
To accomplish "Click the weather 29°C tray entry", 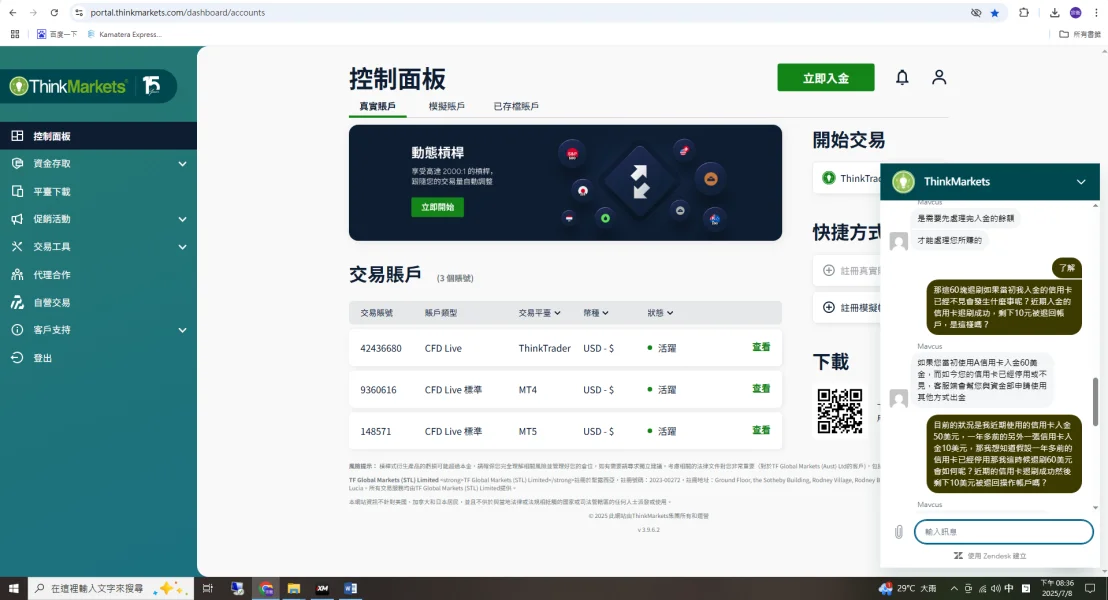I will [907, 588].
